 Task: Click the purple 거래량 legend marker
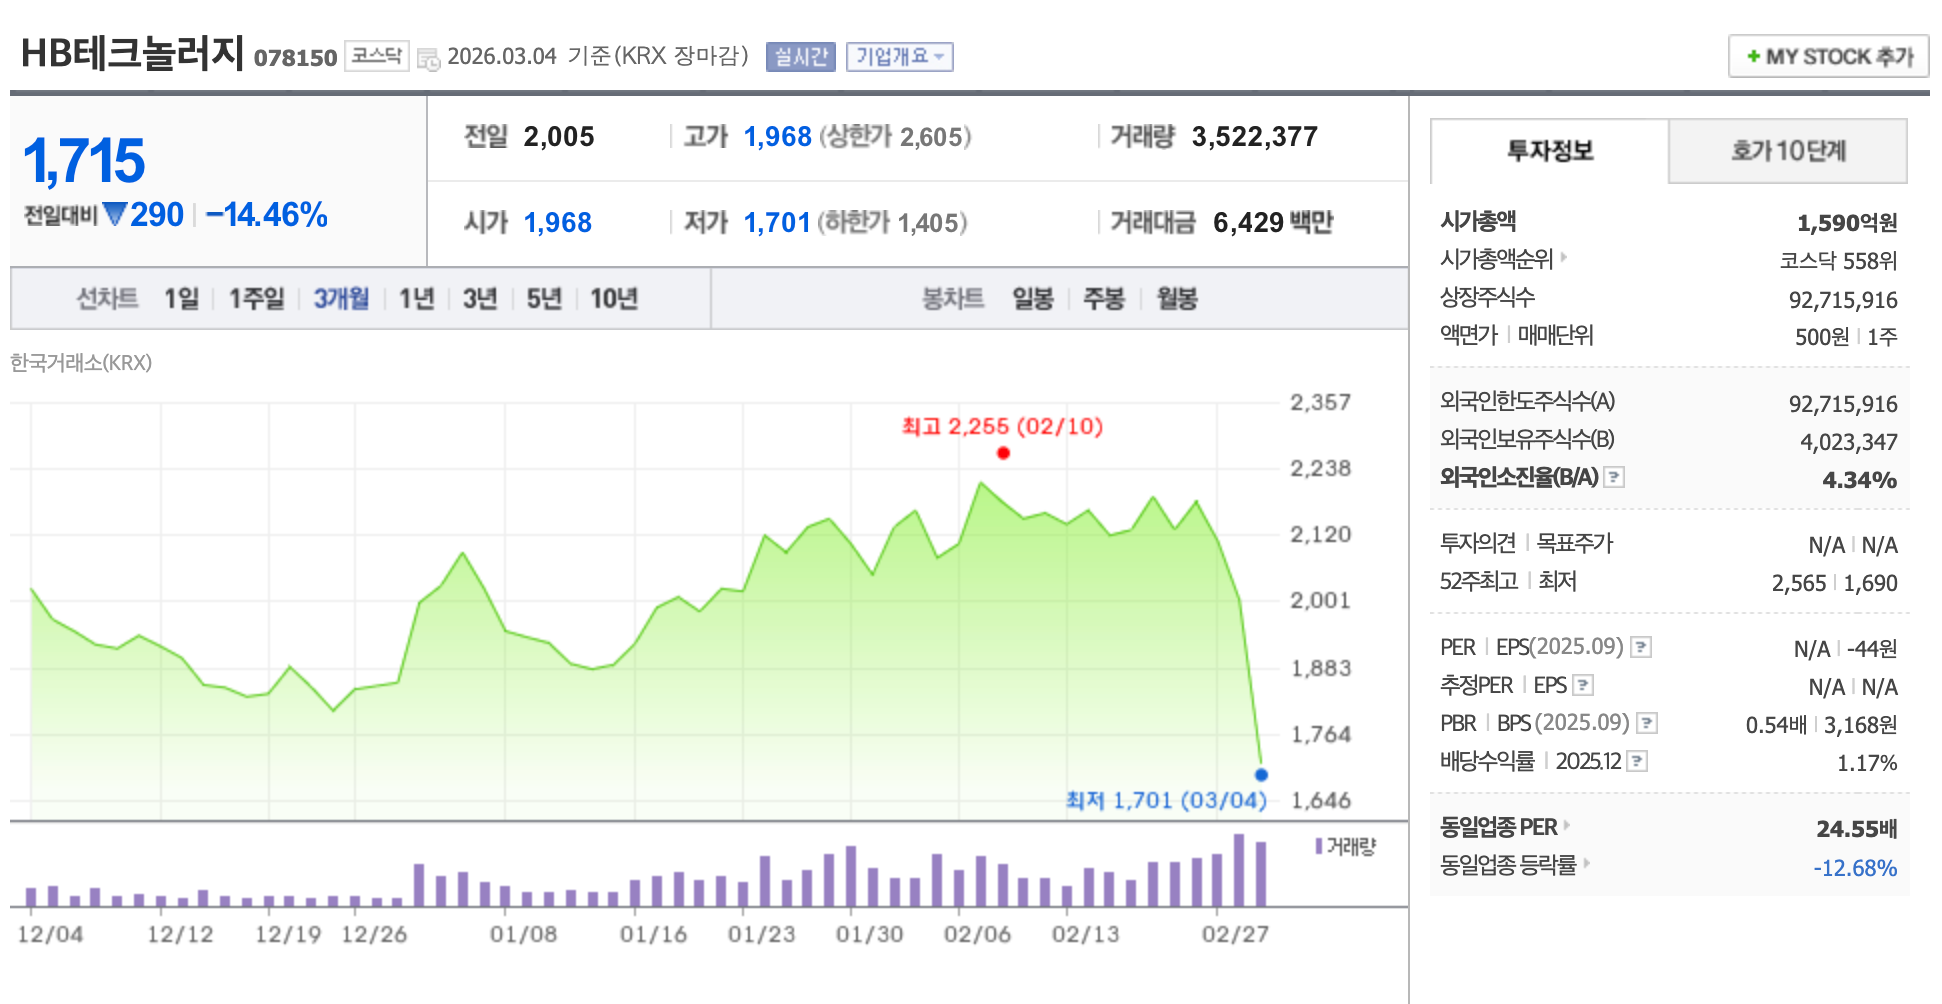tap(1319, 846)
